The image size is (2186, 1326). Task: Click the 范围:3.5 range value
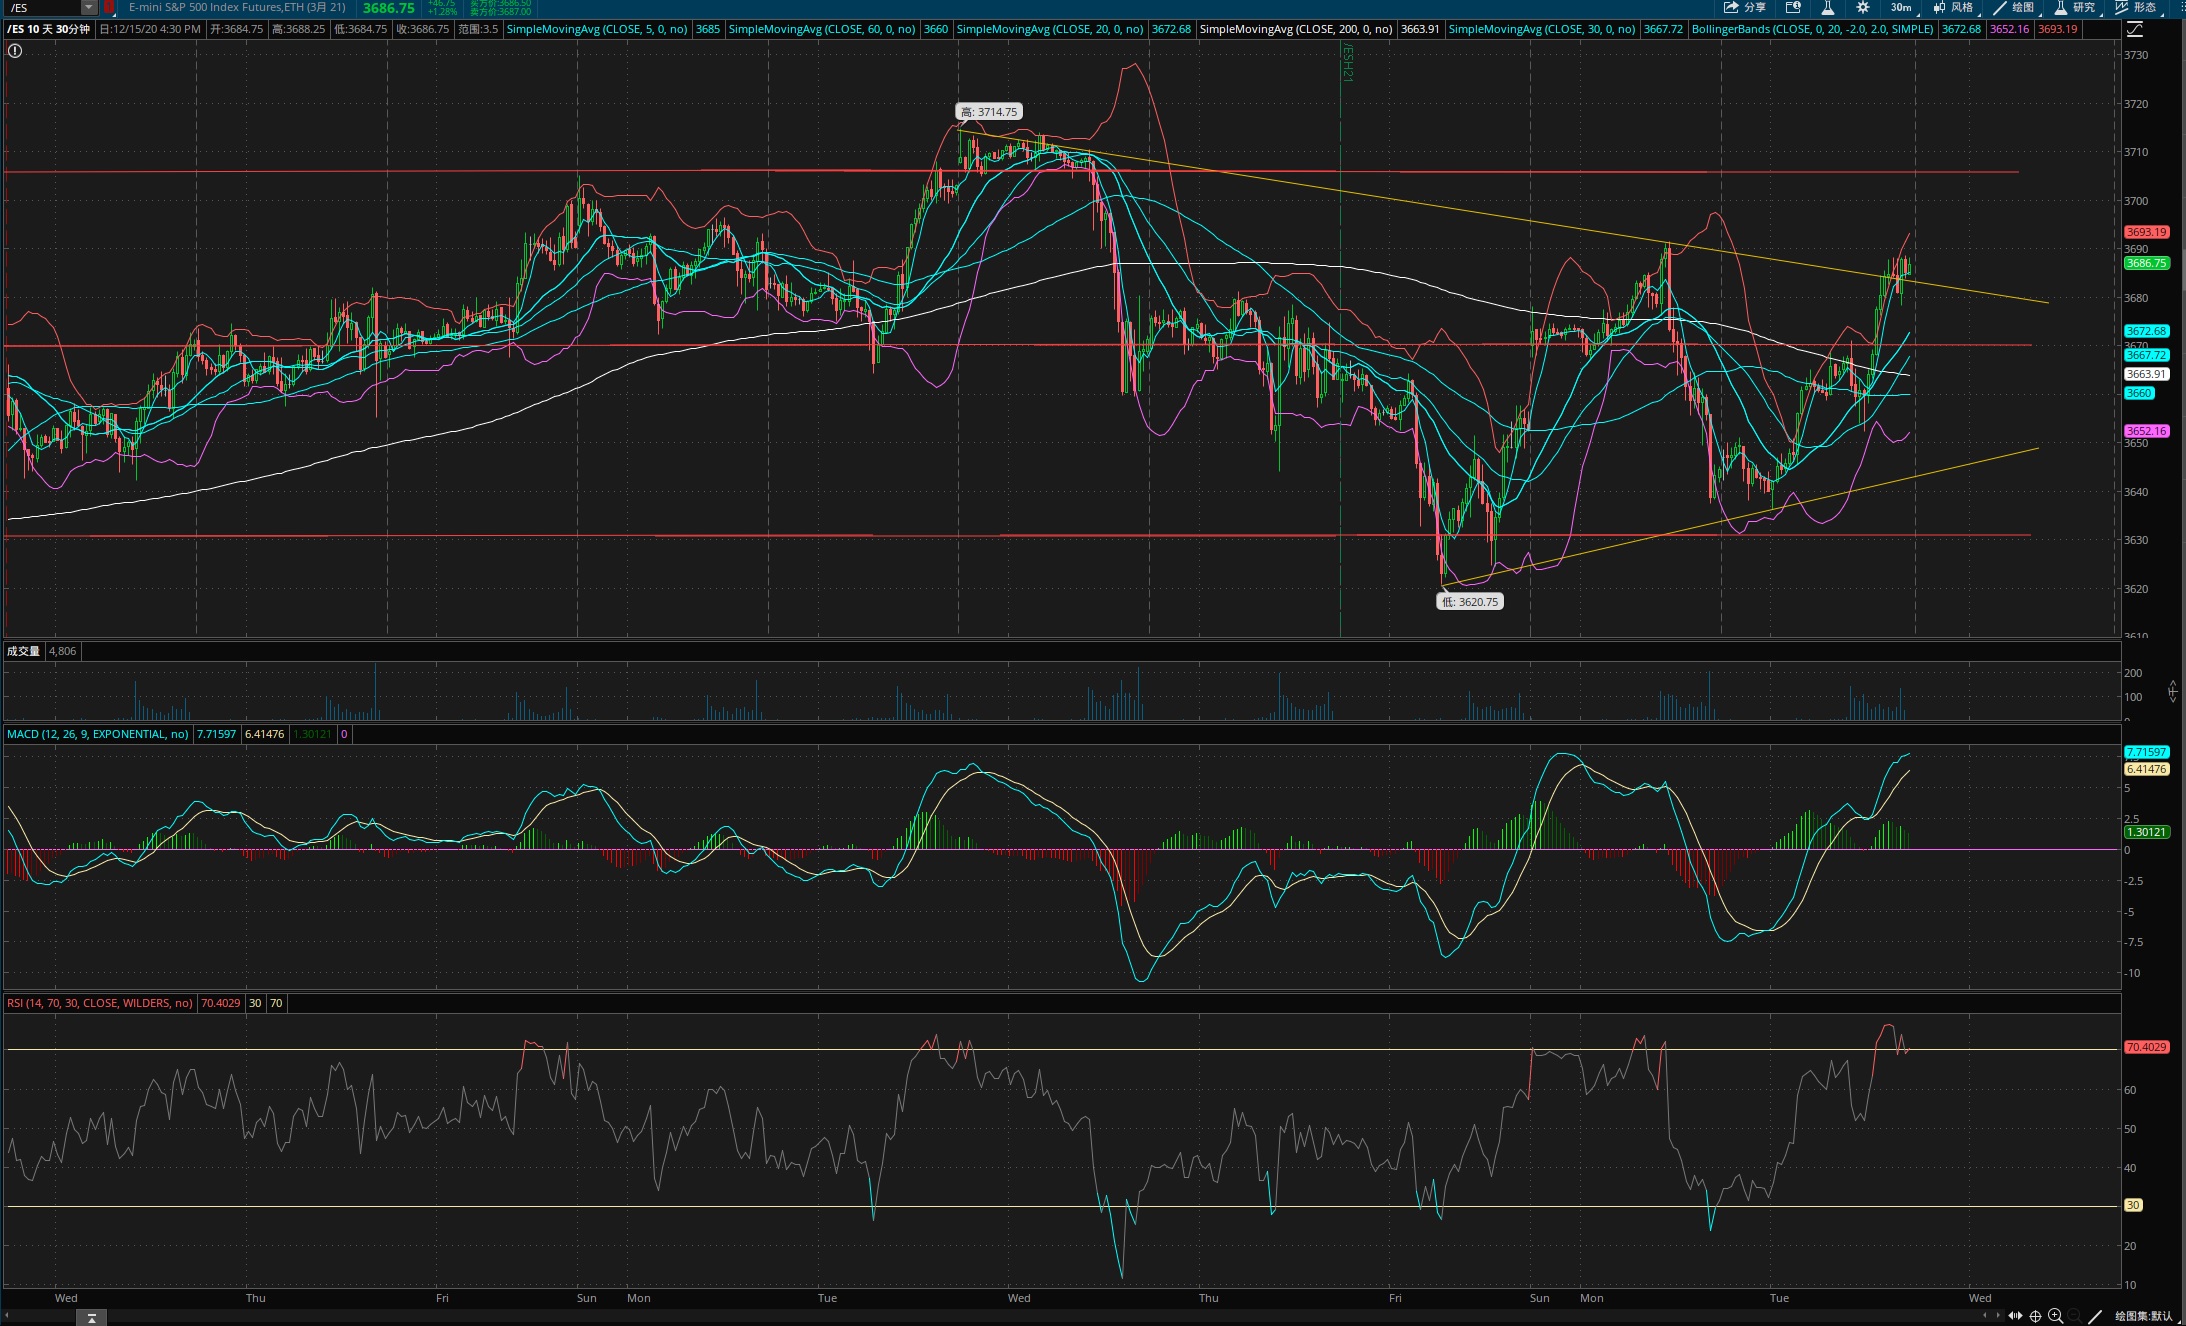point(478,29)
